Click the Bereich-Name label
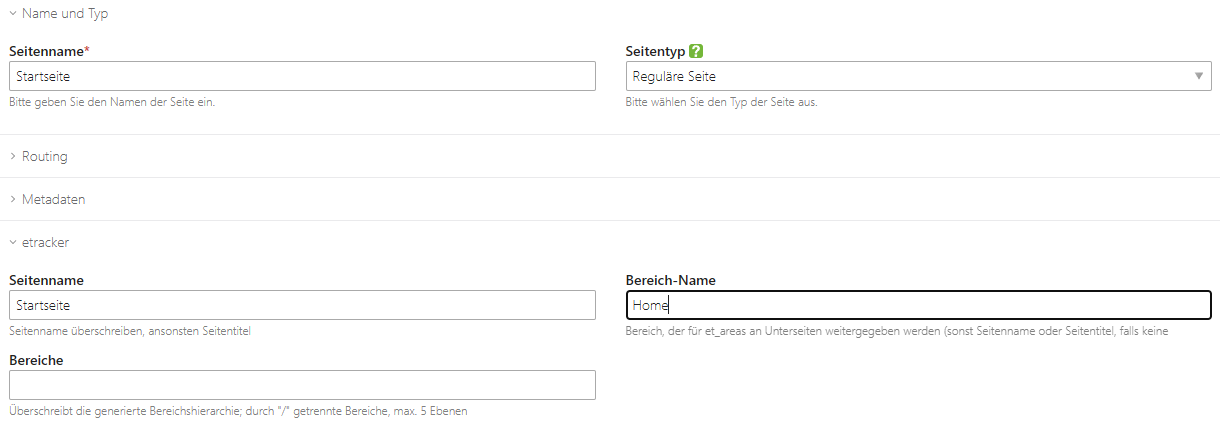The height and width of the screenshot is (423, 1220). 670,281
